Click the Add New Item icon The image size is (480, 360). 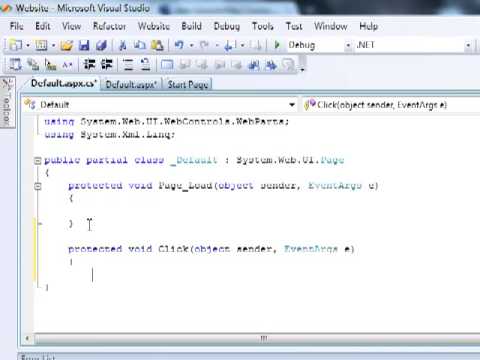click(x=41, y=45)
